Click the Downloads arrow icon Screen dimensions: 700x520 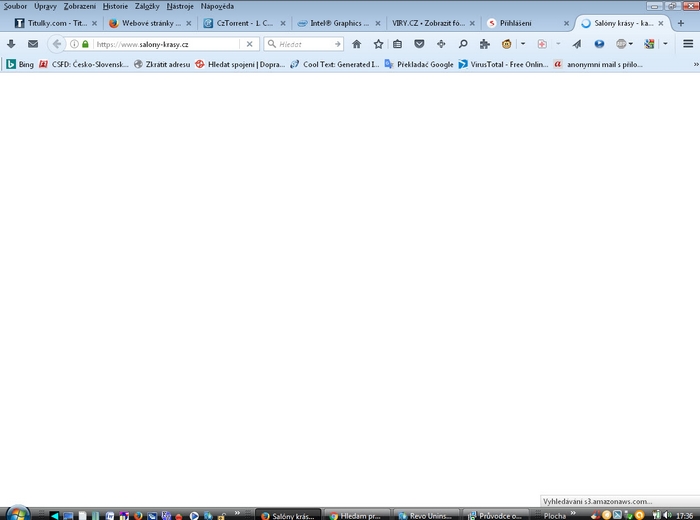(x=11, y=44)
